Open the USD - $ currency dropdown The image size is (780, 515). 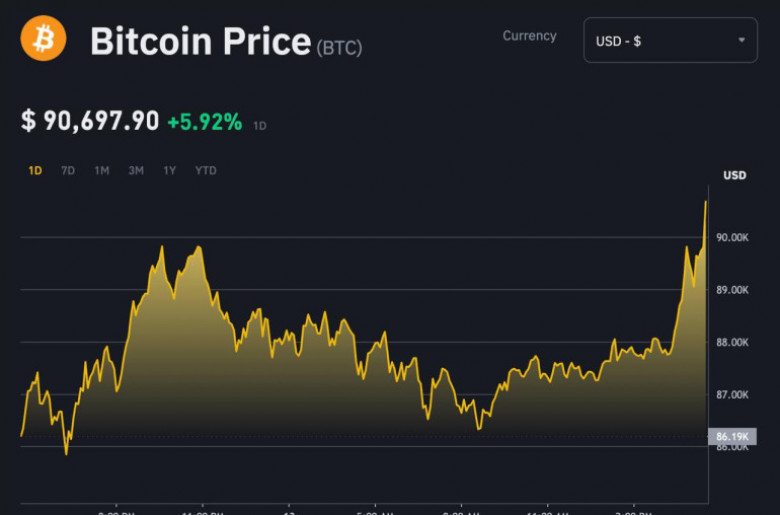coord(668,40)
